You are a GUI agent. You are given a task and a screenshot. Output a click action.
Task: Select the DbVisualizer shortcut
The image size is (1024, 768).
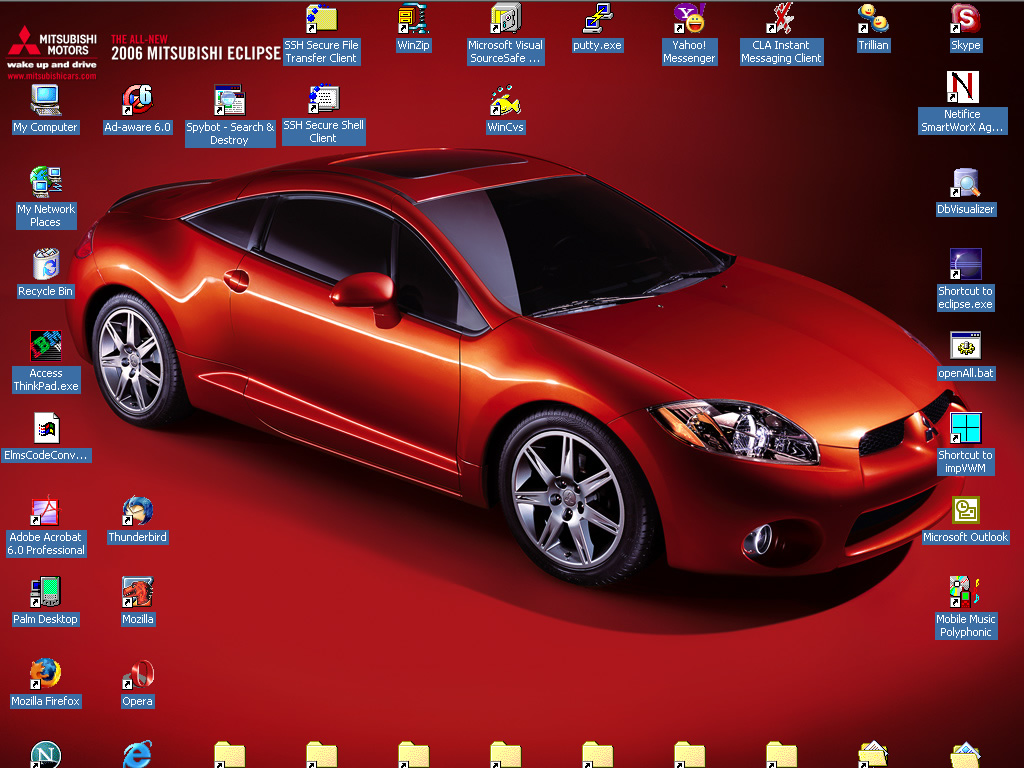(965, 183)
